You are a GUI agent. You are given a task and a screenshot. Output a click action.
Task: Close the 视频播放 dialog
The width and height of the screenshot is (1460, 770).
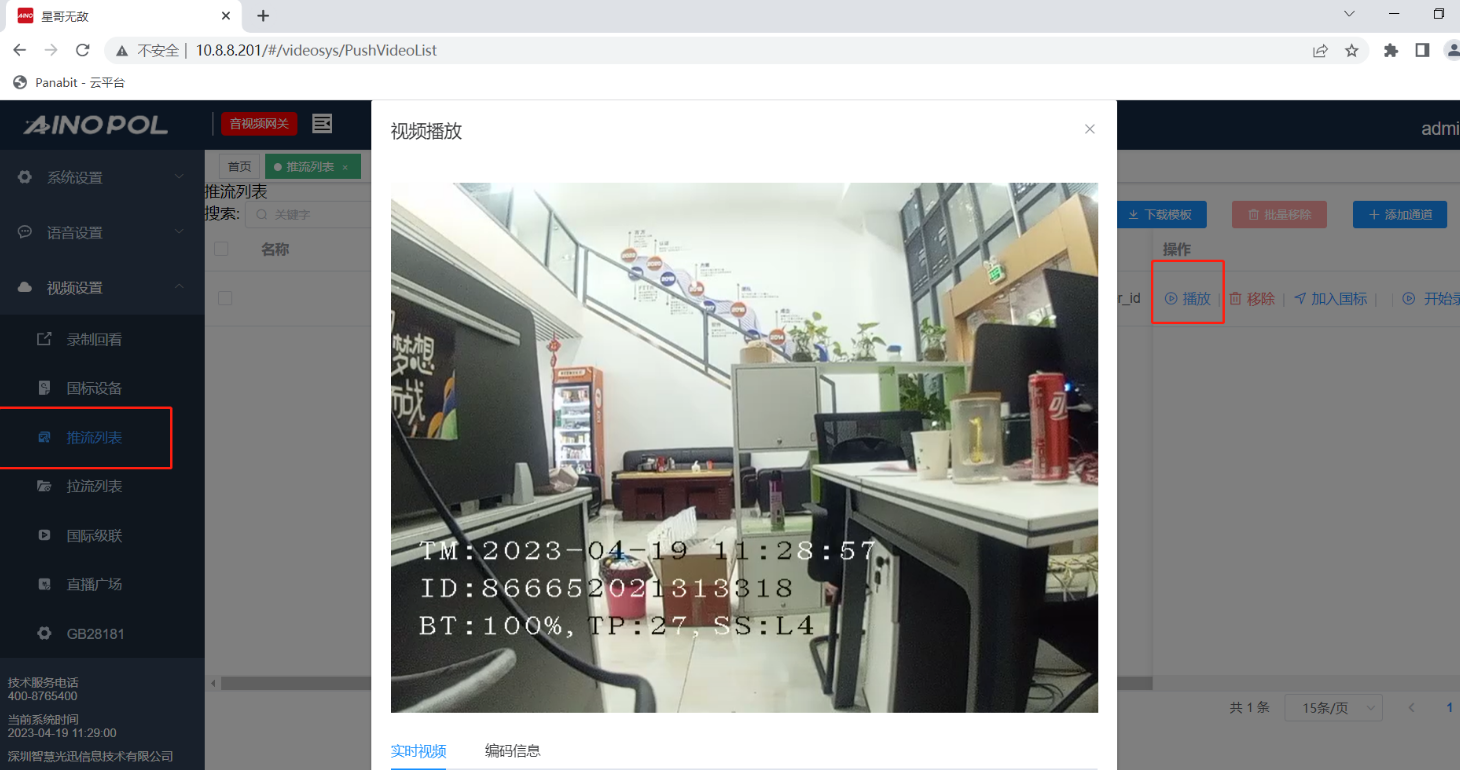1090,129
